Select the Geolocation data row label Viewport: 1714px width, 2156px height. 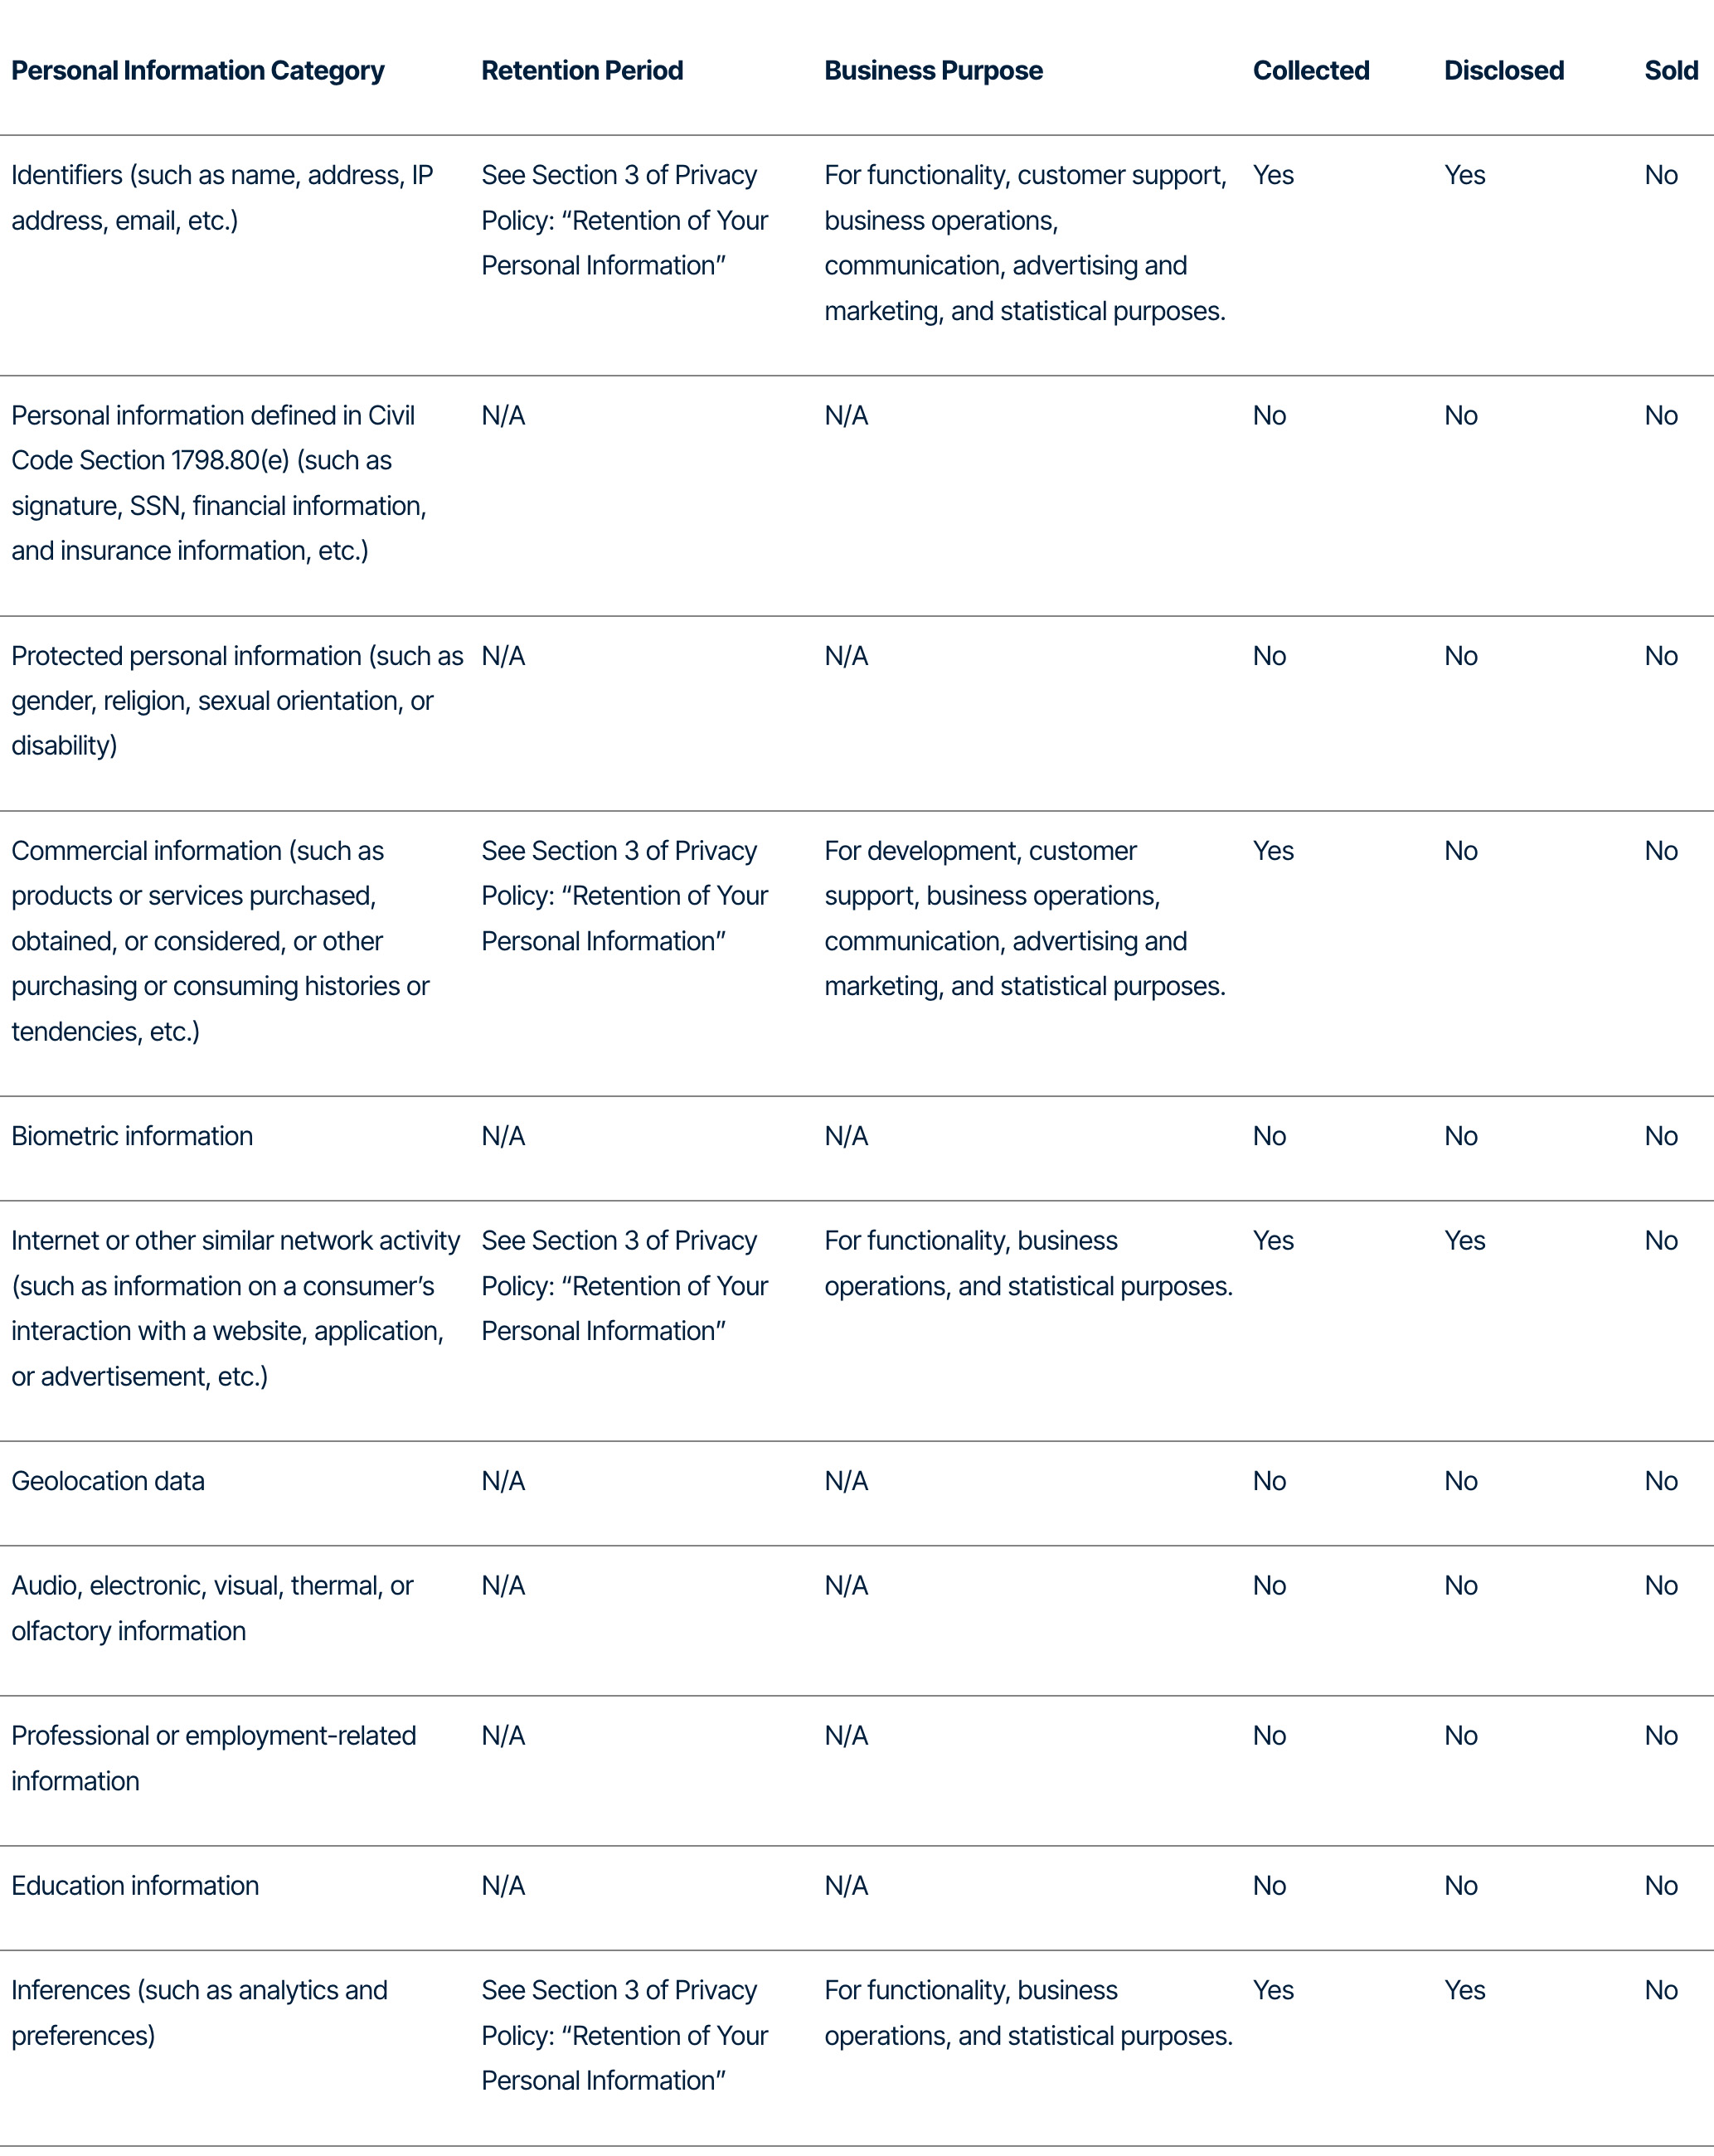pos(108,1481)
